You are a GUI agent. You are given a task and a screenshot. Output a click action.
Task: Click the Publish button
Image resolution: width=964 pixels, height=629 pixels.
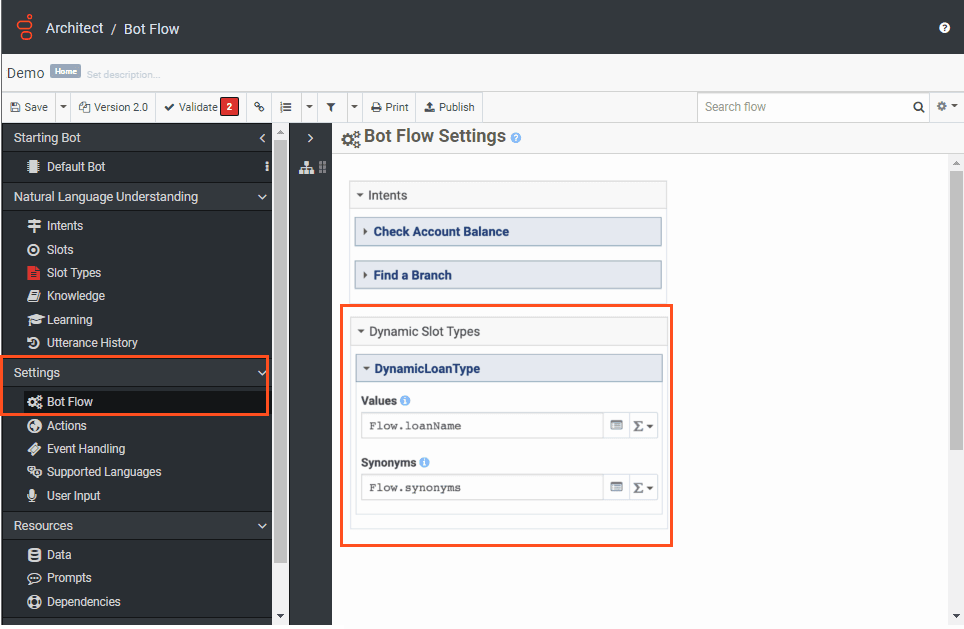tap(448, 107)
